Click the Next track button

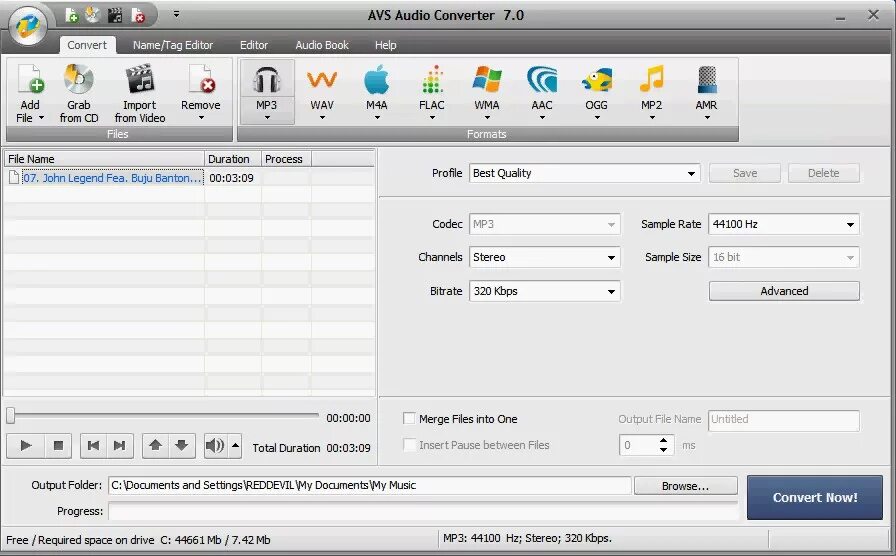pyautogui.click(x=119, y=445)
